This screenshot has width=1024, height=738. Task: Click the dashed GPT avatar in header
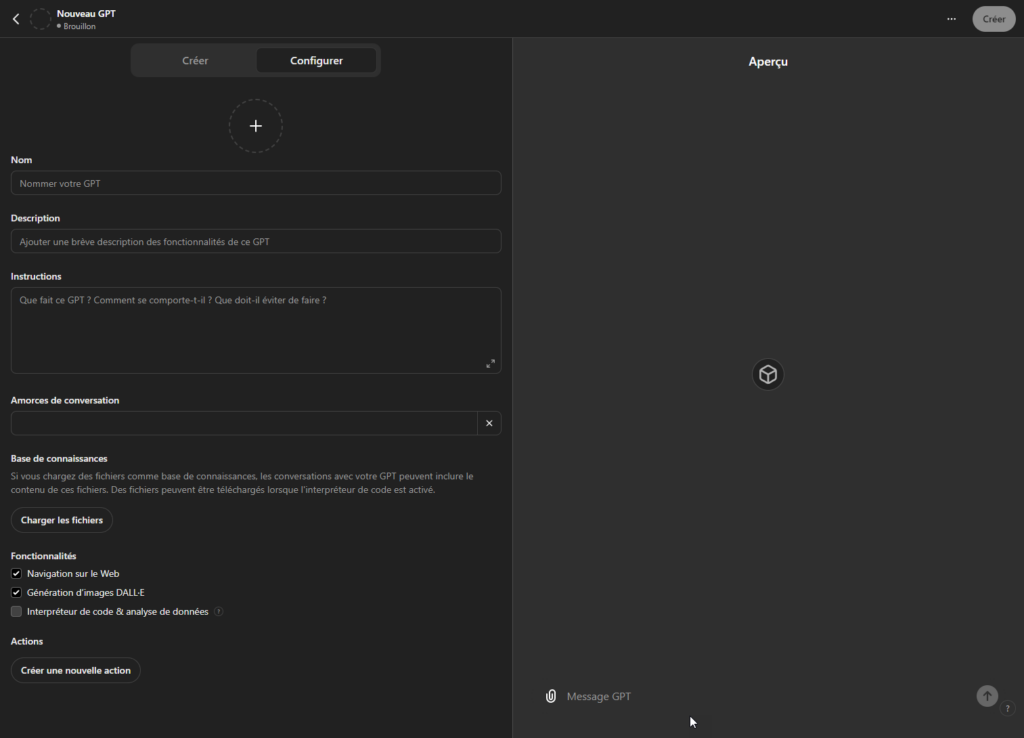tap(40, 19)
